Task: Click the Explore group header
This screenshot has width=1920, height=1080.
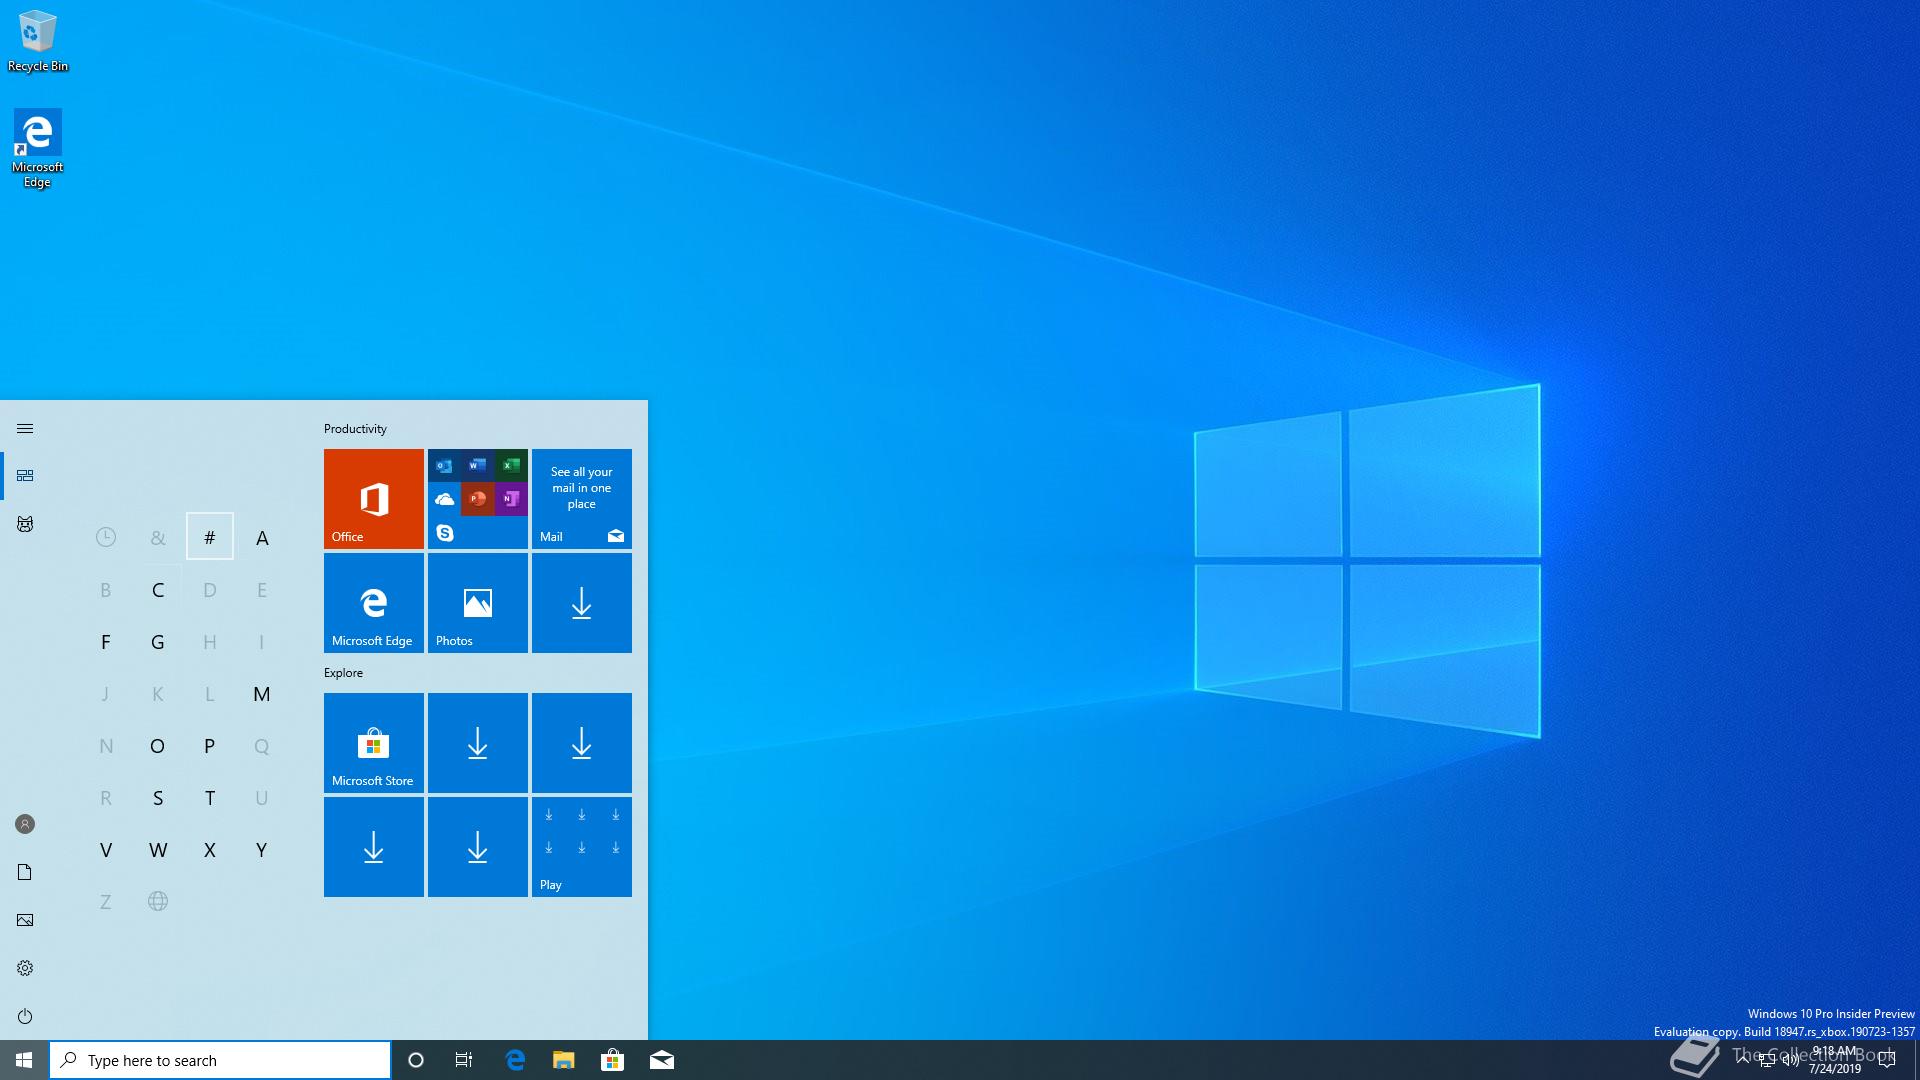Action: (x=343, y=672)
